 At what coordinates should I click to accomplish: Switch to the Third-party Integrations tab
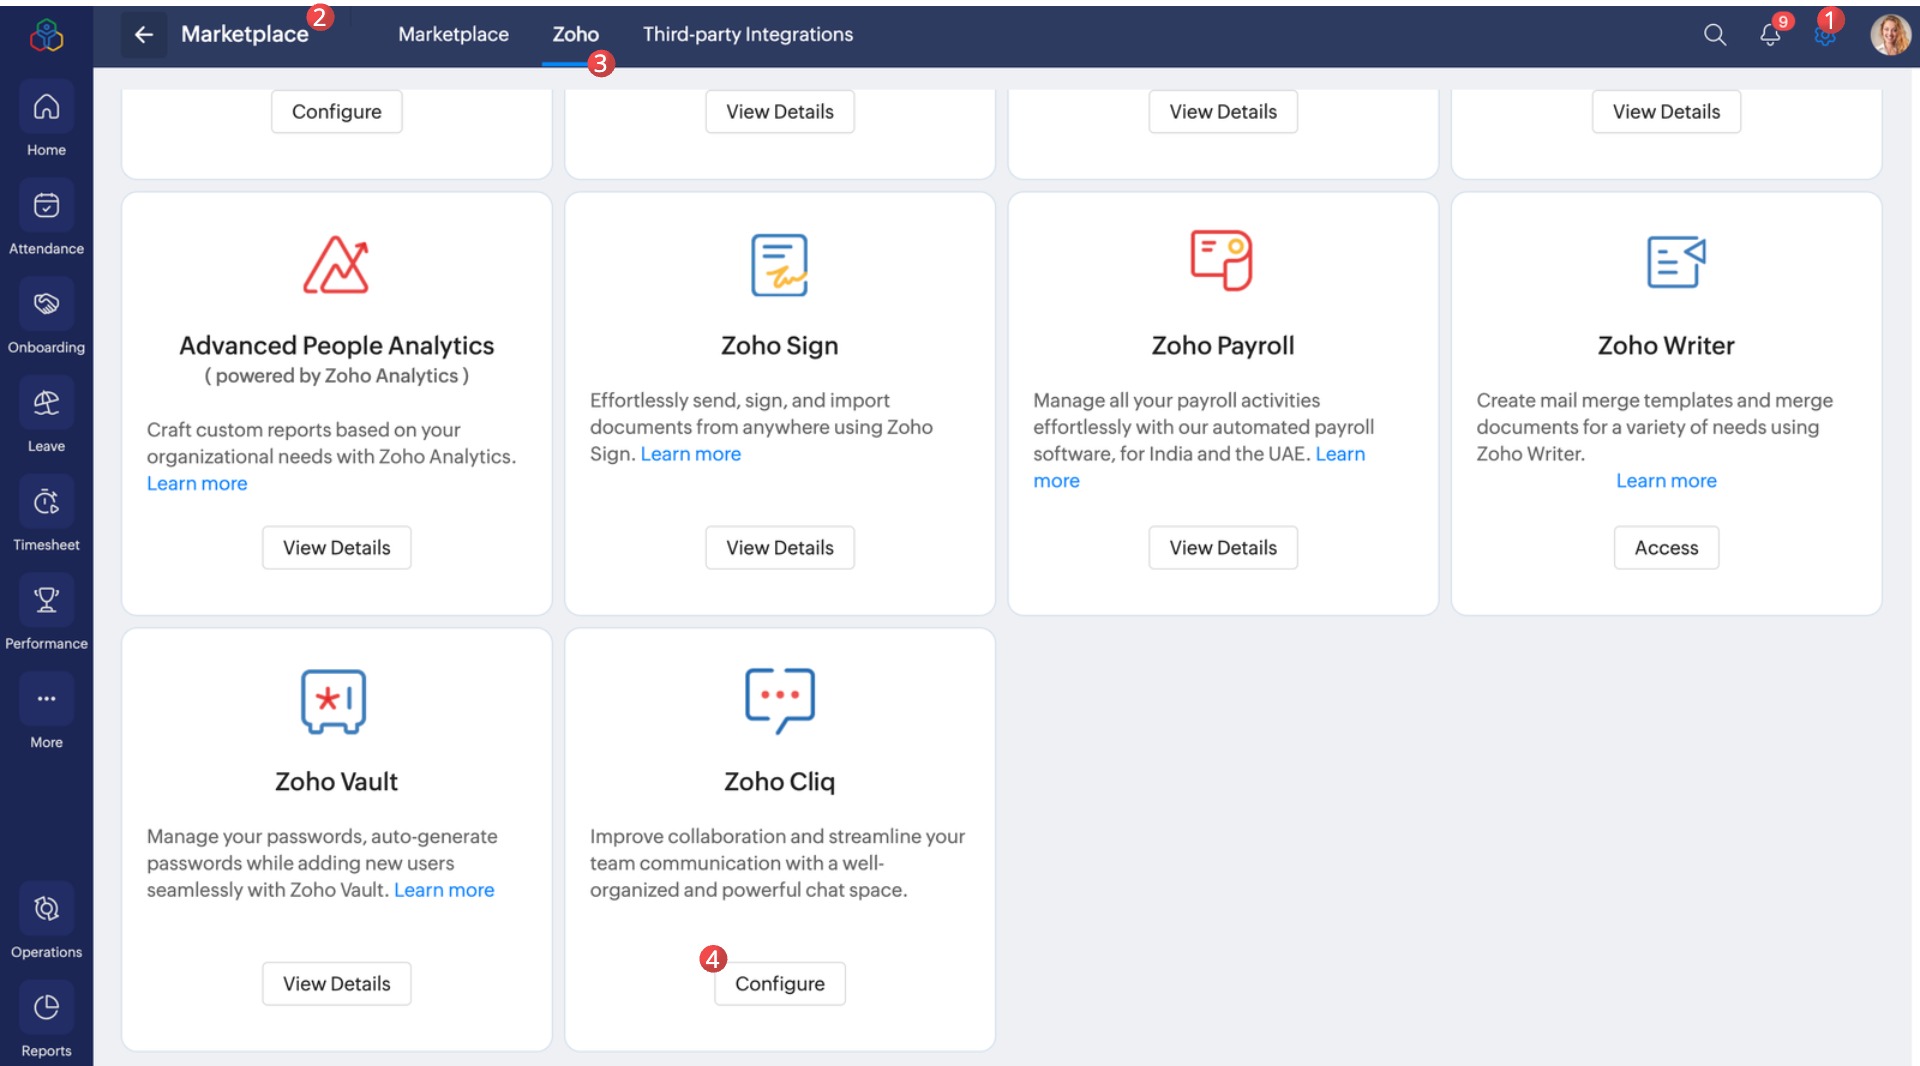pyautogui.click(x=747, y=34)
